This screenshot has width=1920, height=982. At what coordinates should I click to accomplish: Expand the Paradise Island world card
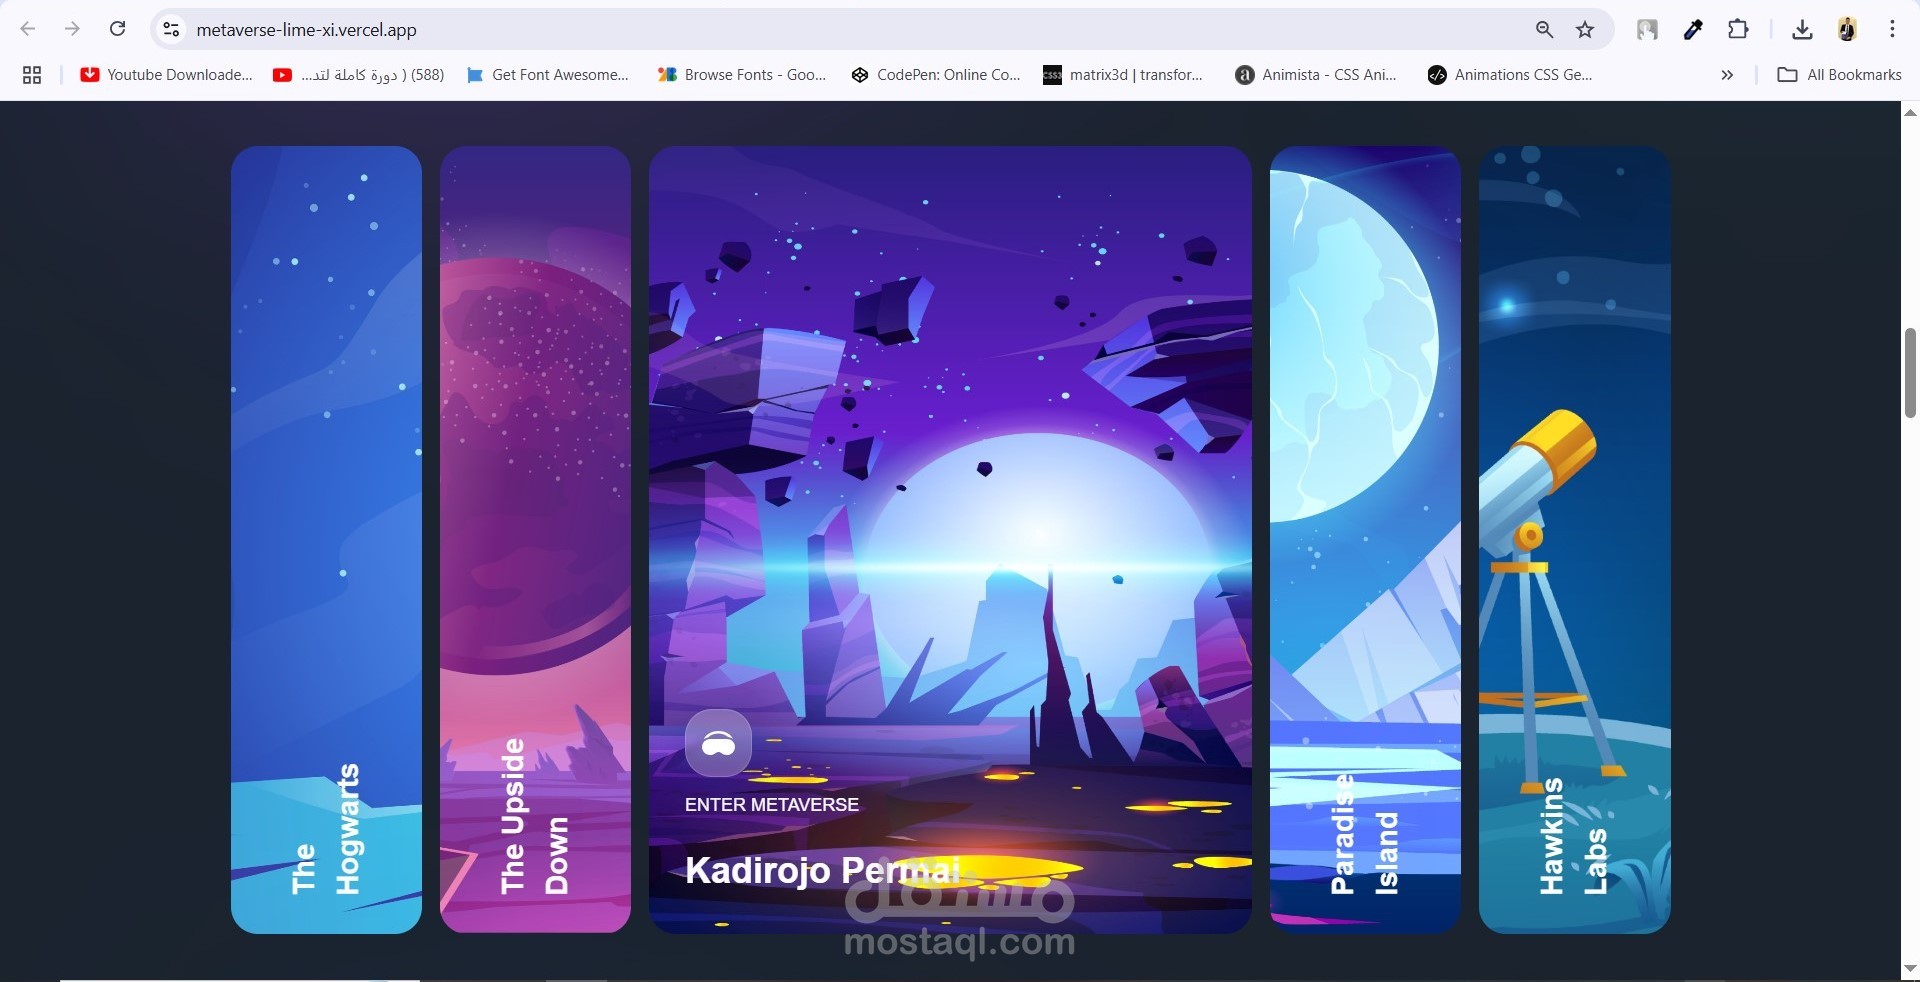[x=1365, y=540]
